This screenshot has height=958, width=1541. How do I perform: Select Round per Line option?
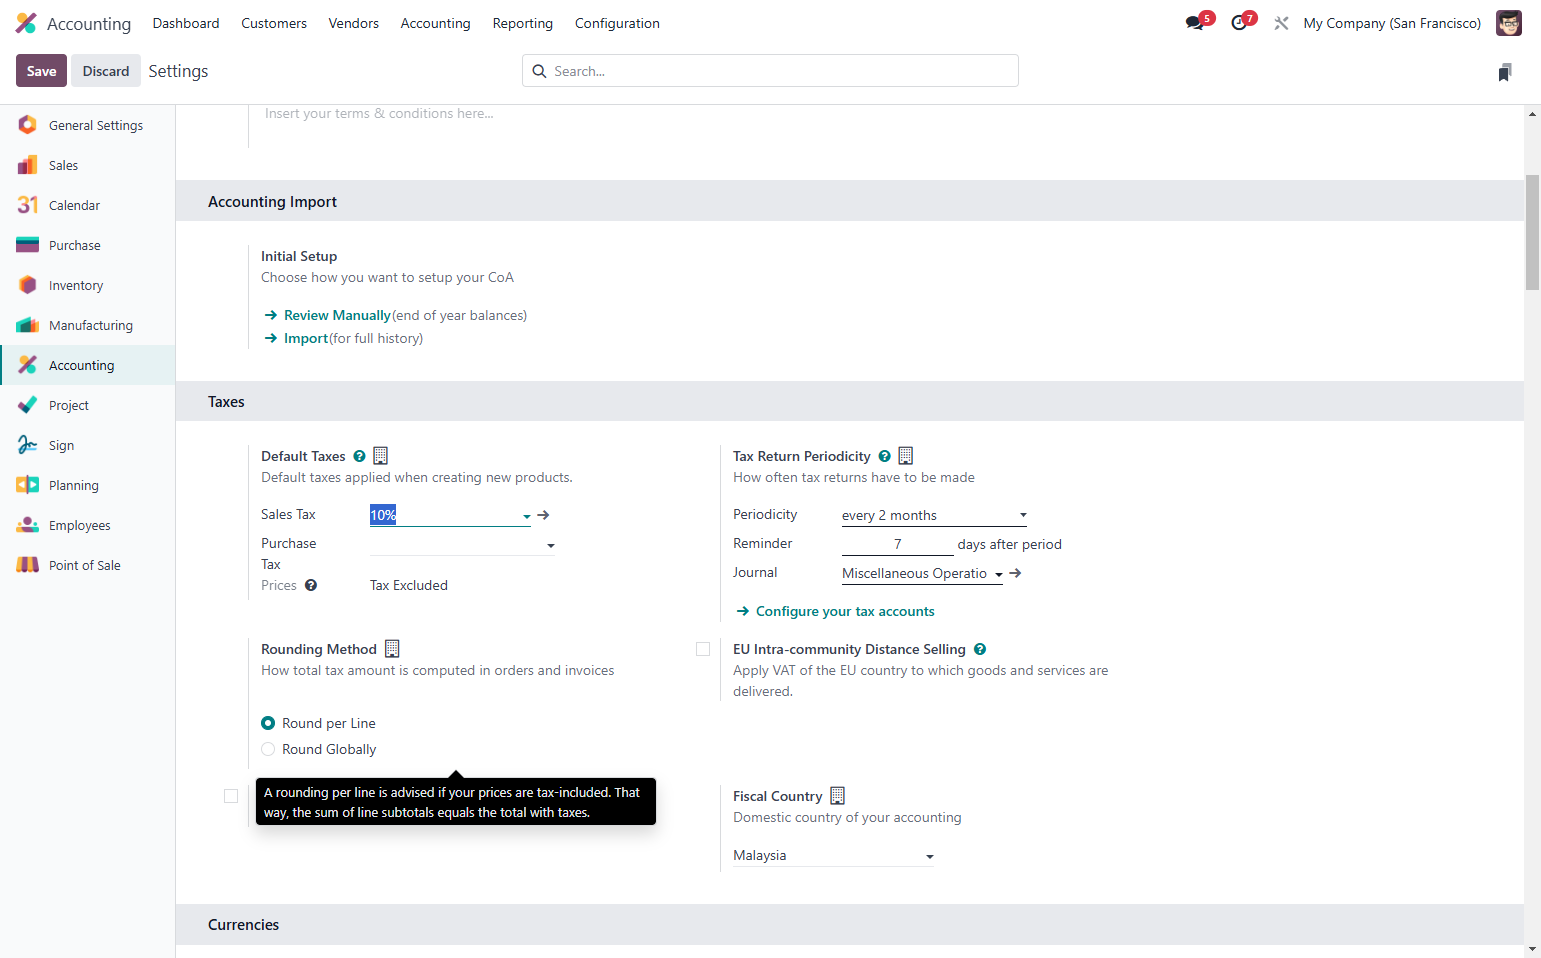(x=268, y=723)
